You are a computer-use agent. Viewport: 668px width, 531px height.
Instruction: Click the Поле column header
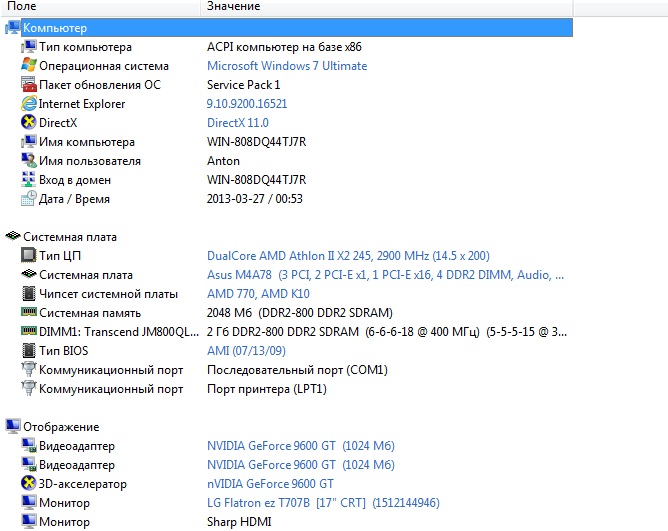(22, 7)
